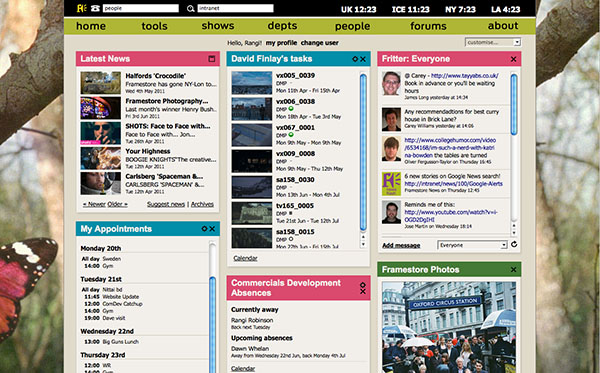Close the Commercials Development Absences panel

click(363, 292)
